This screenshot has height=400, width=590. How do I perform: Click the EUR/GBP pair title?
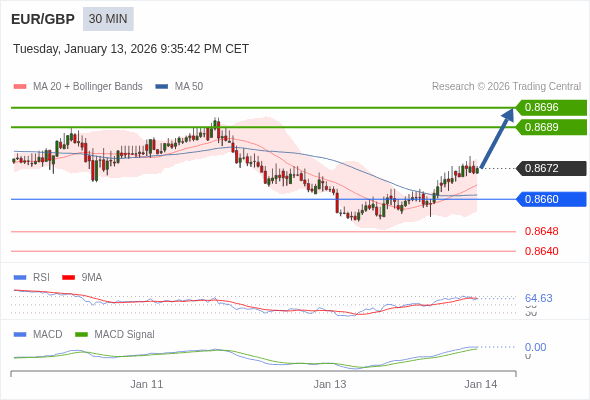[43, 19]
